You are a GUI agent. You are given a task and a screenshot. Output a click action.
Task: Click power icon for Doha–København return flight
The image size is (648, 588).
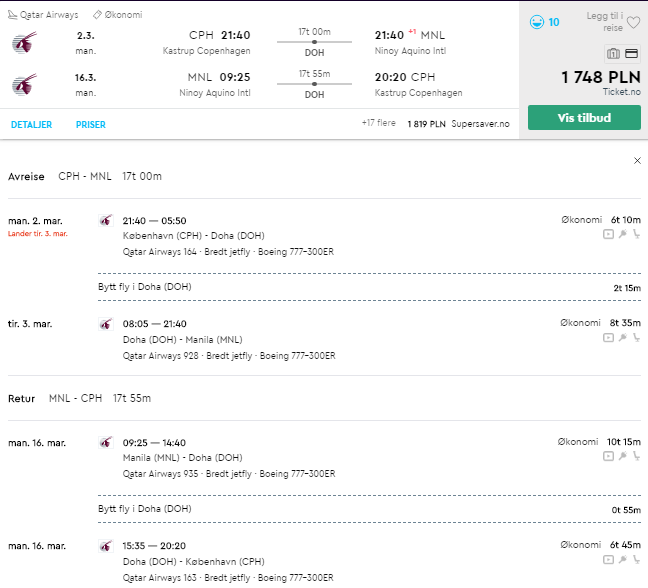[x=623, y=559]
